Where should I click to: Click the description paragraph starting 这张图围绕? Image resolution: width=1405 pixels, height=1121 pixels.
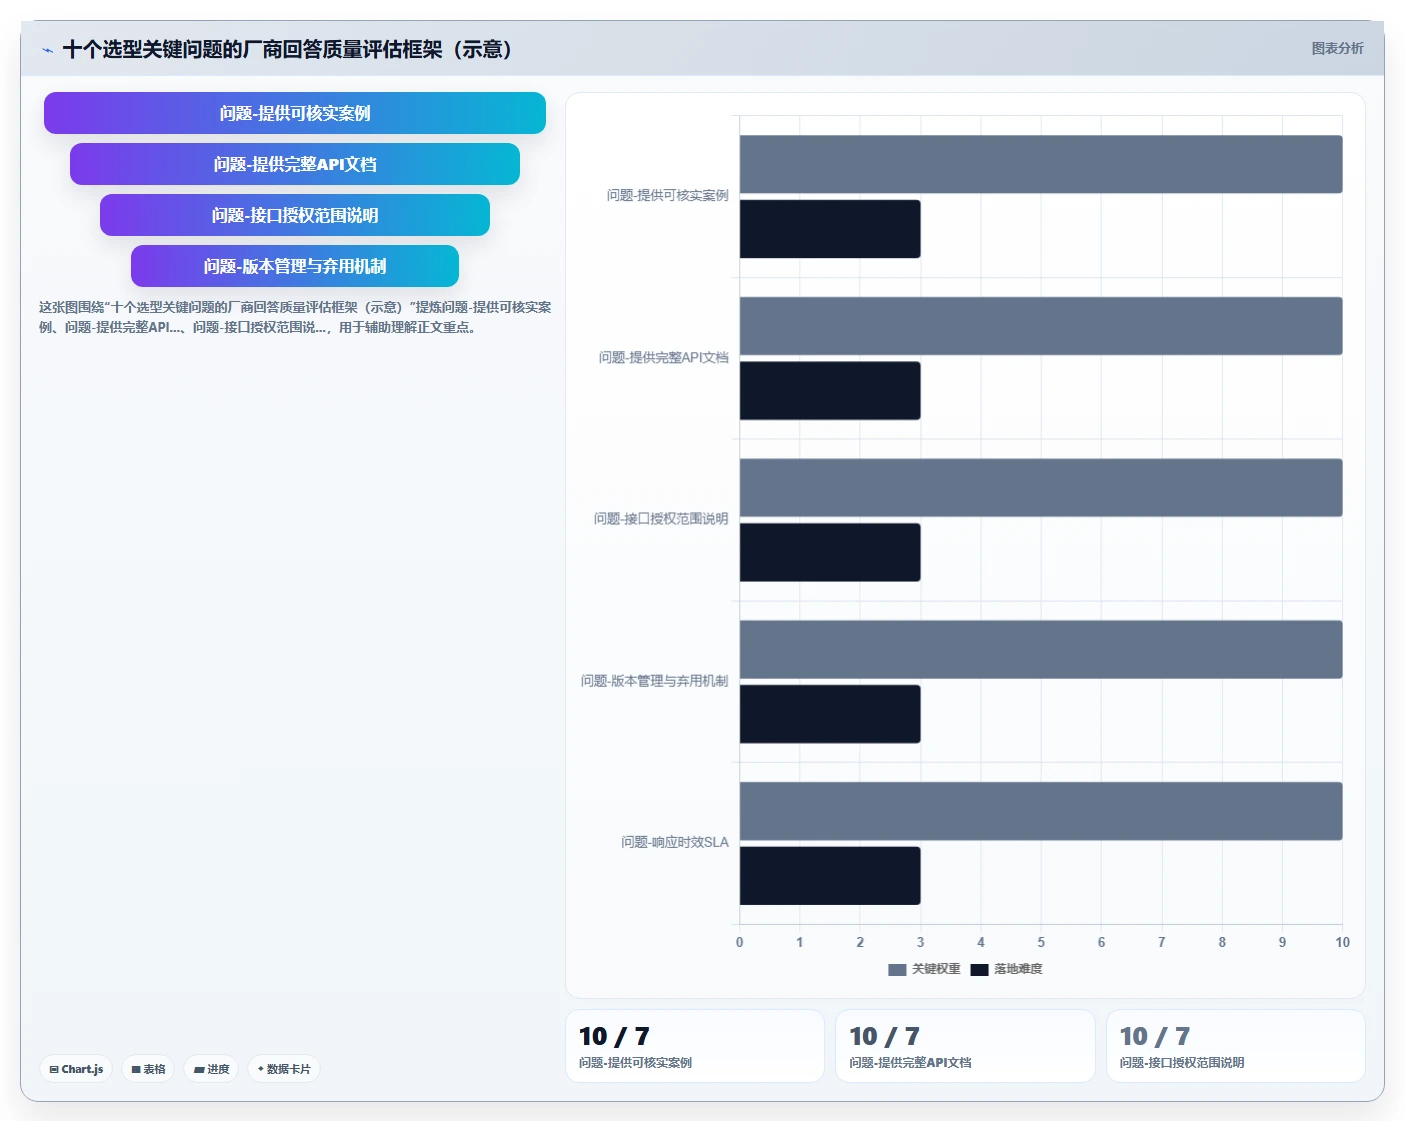pyautogui.click(x=295, y=317)
